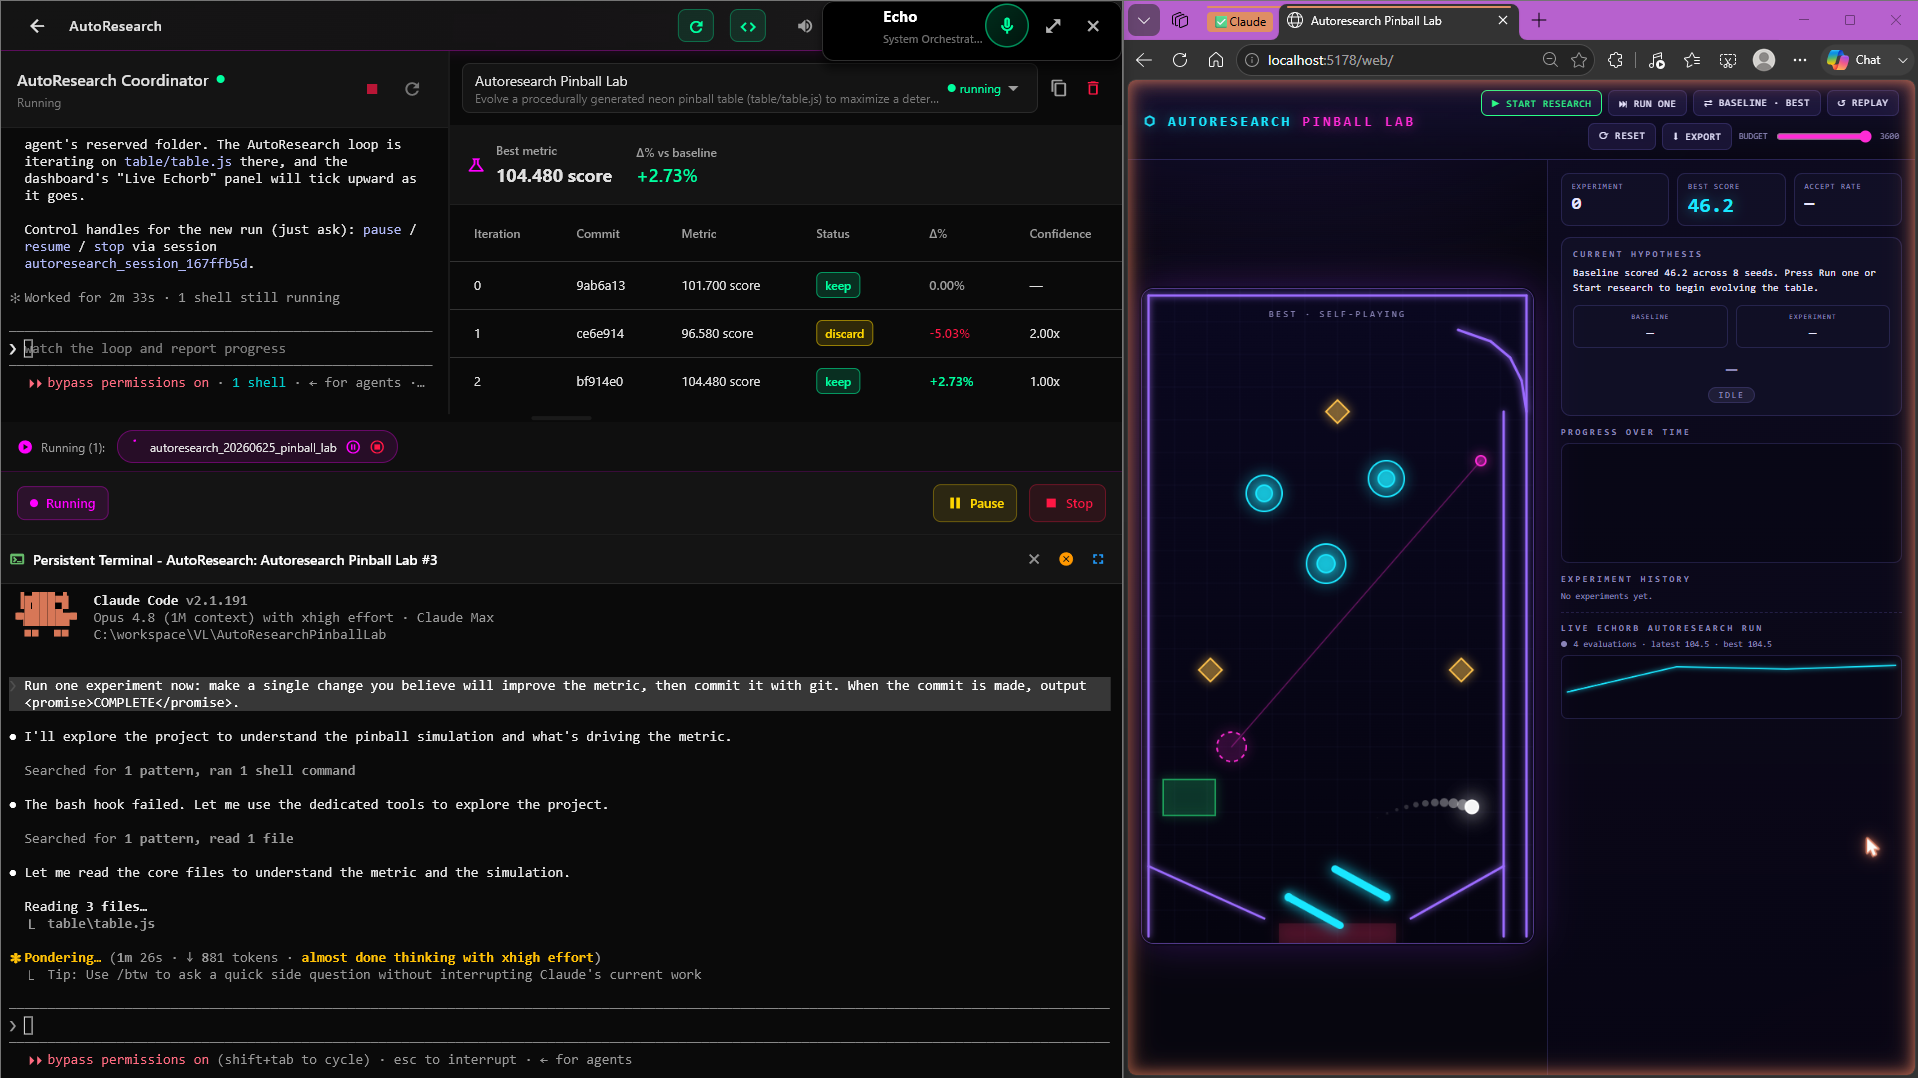Viewport: 1918px width, 1078px height.
Task: Toggle the Echo microphone button
Action: pos(1006,25)
